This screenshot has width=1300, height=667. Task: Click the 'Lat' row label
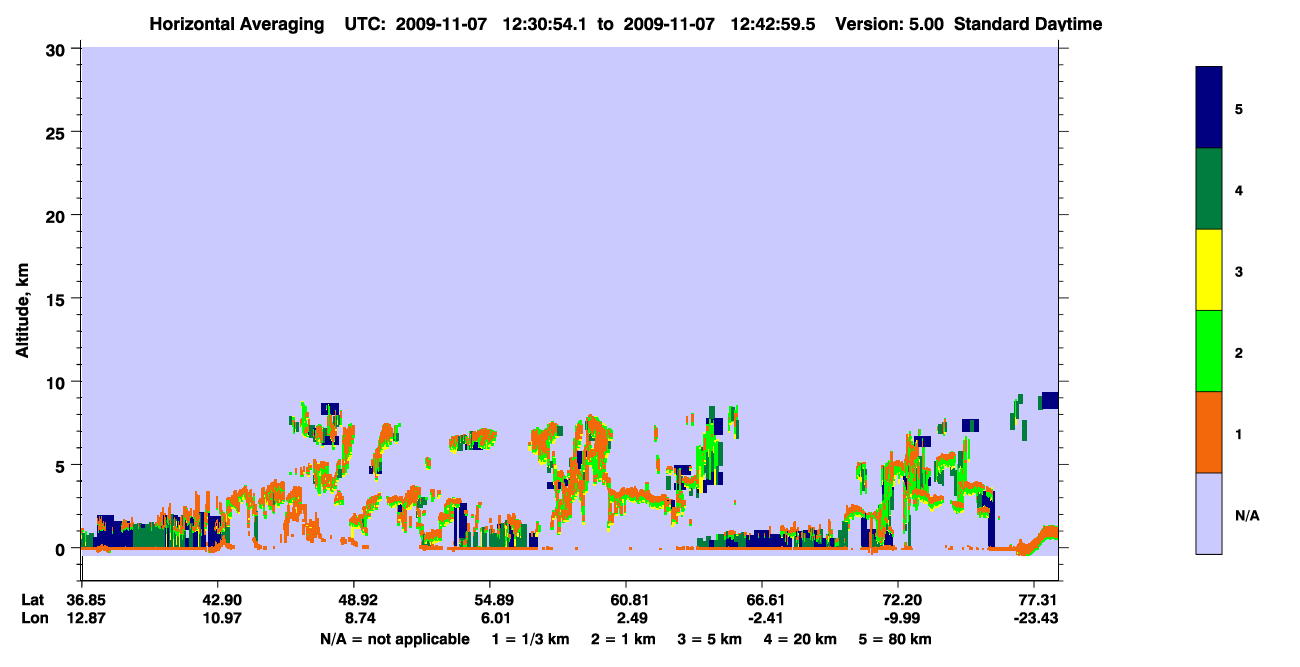(33, 600)
